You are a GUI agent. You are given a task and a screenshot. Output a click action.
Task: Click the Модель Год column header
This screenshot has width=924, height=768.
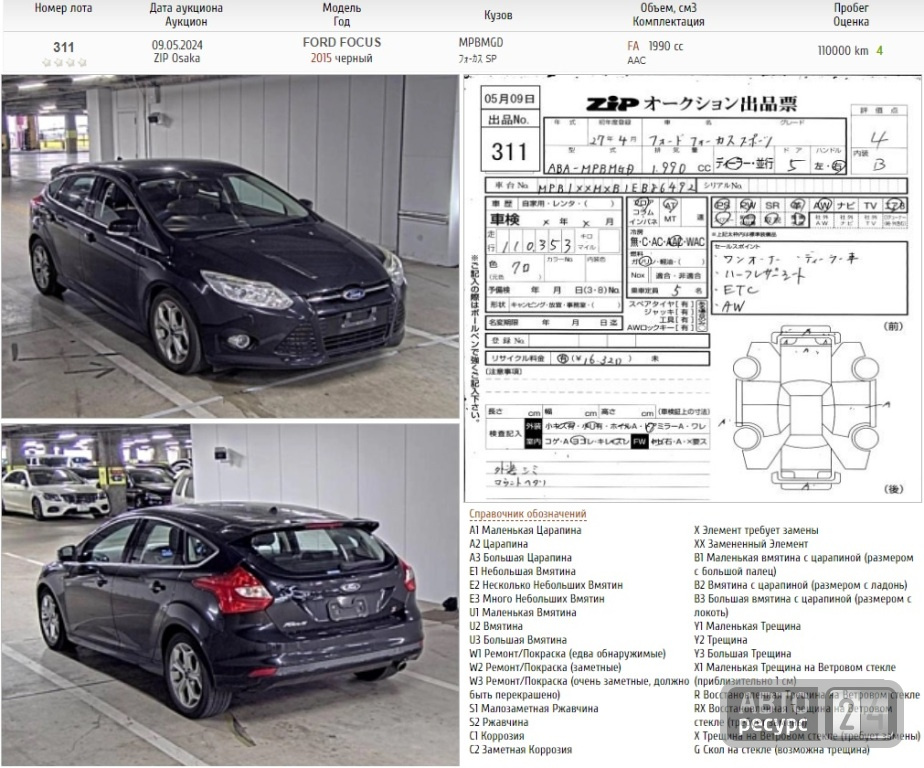tap(342, 15)
